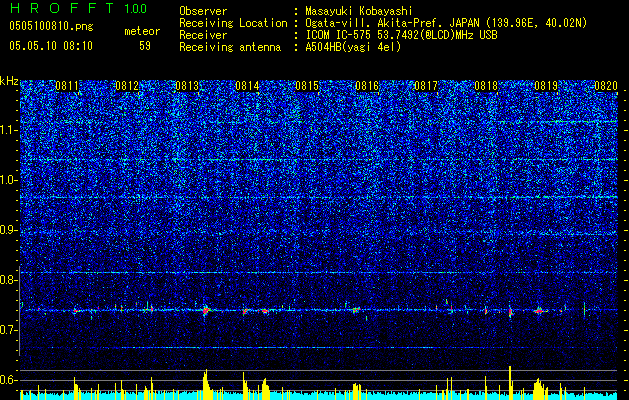Click the Receiving Location label
The width and height of the screenshot is (629, 400).
tap(226, 23)
